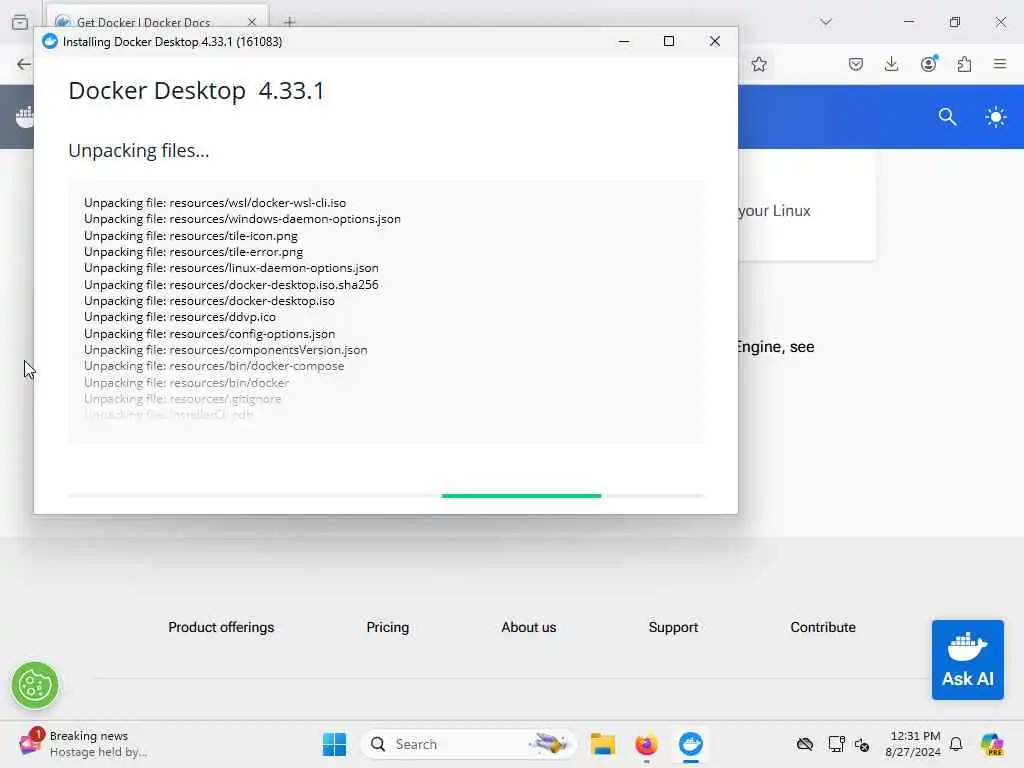Click the config-options.json log line
Screen dimensions: 1024x768
pos(210,334)
